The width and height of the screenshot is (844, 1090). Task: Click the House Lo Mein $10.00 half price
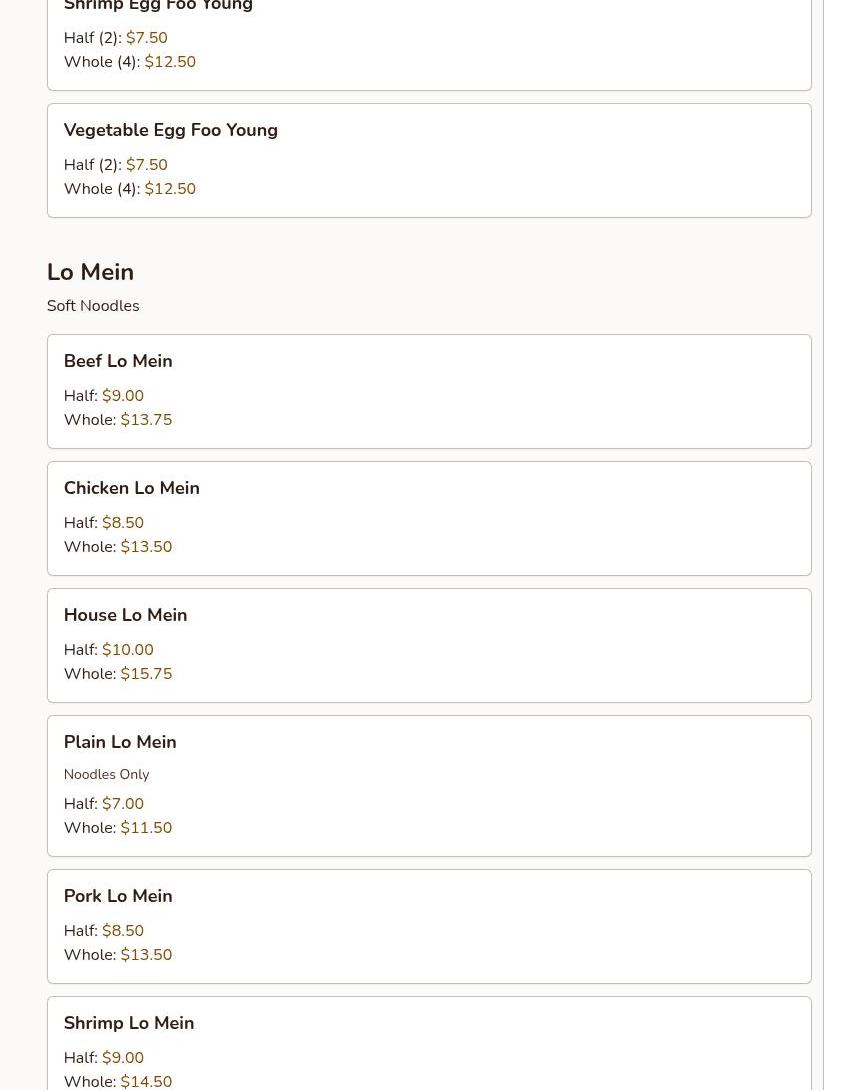click(x=128, y=650)
